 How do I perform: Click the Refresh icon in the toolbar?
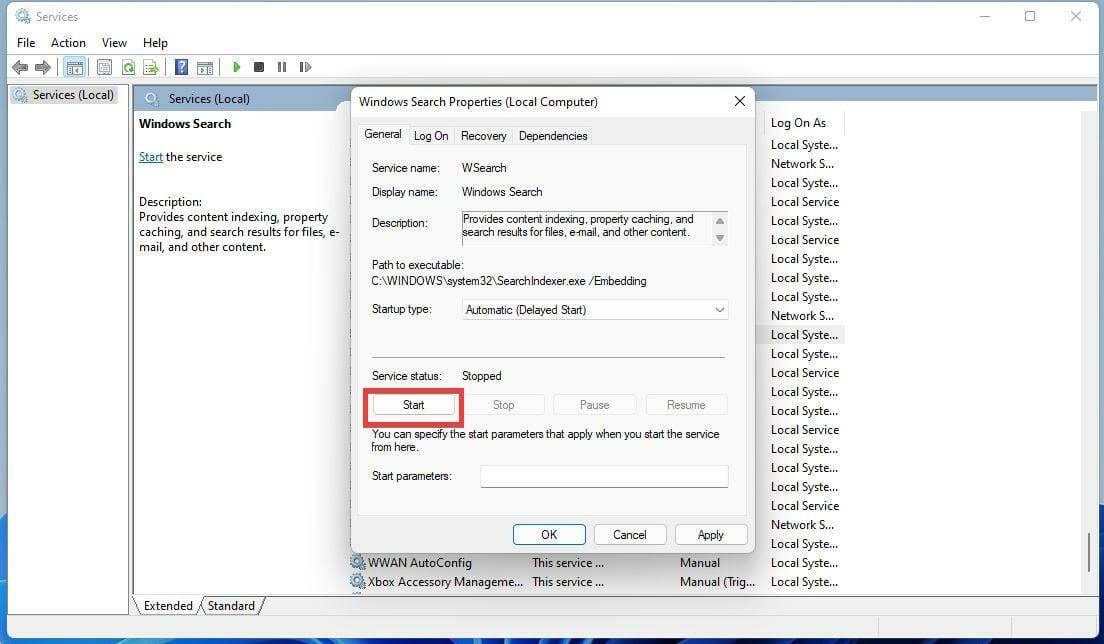pyautogui.click(x=128, y=67)
